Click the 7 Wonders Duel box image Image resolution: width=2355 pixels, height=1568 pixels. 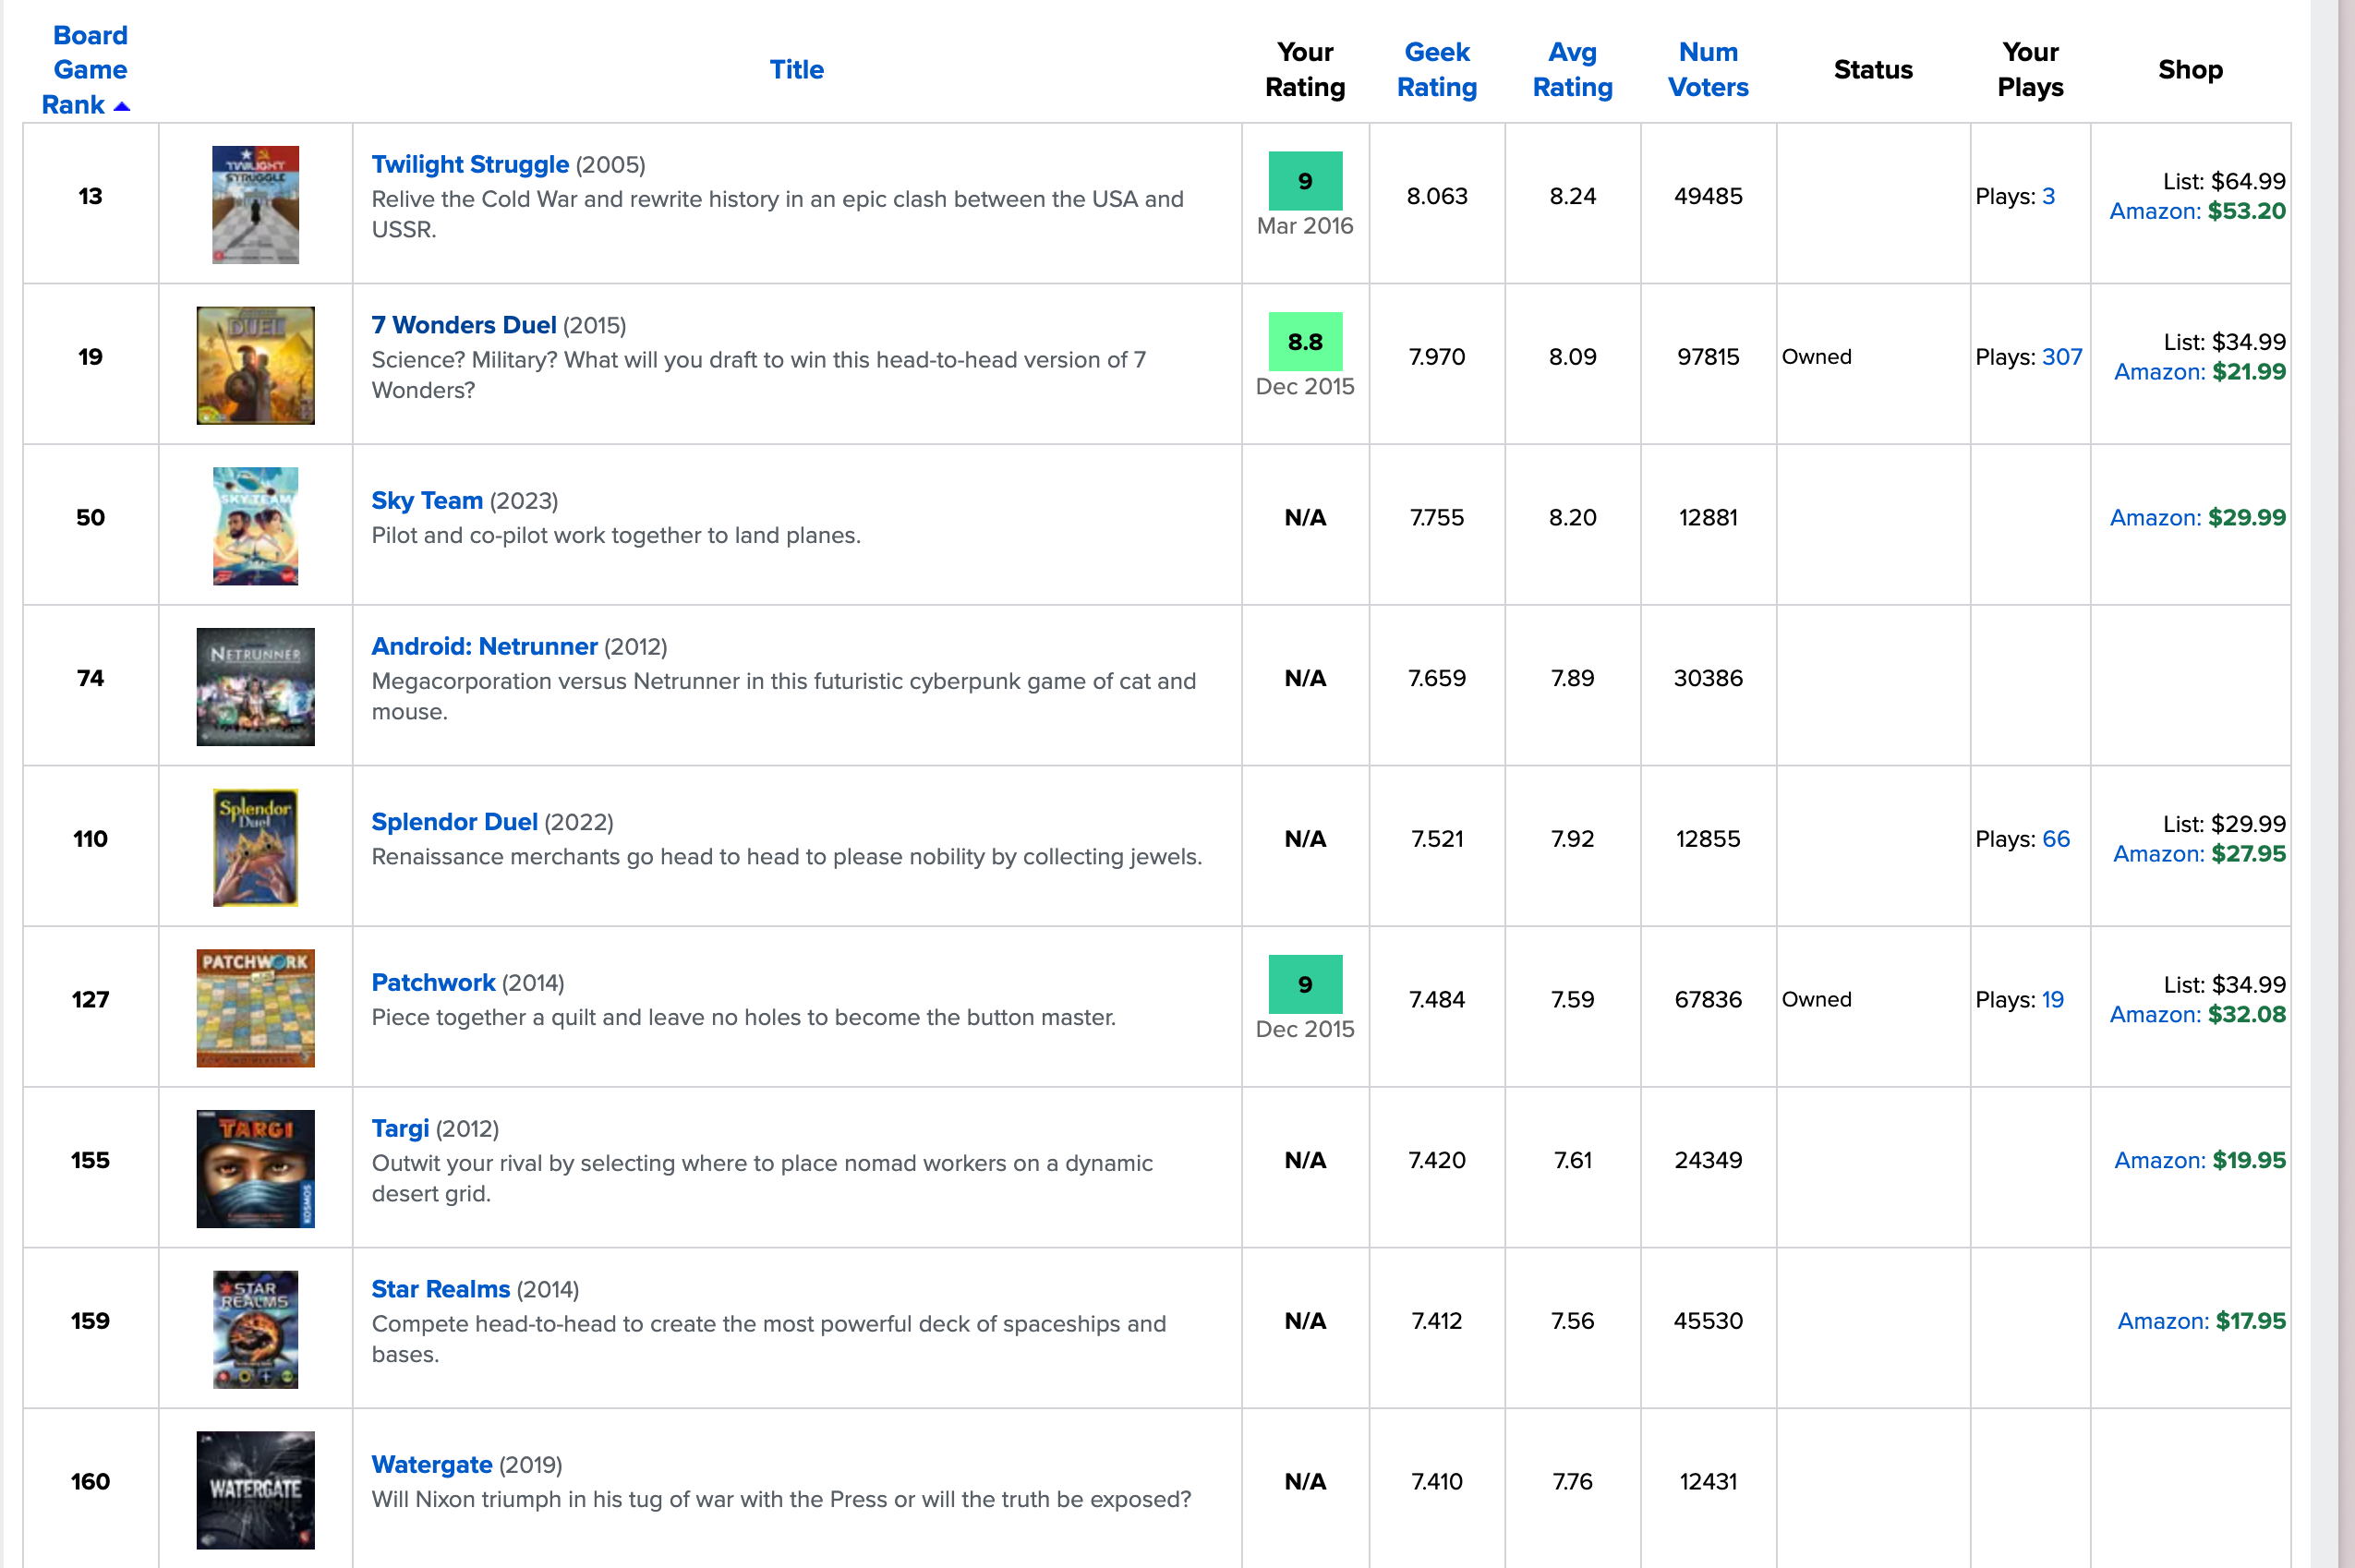tap(255, 365)
